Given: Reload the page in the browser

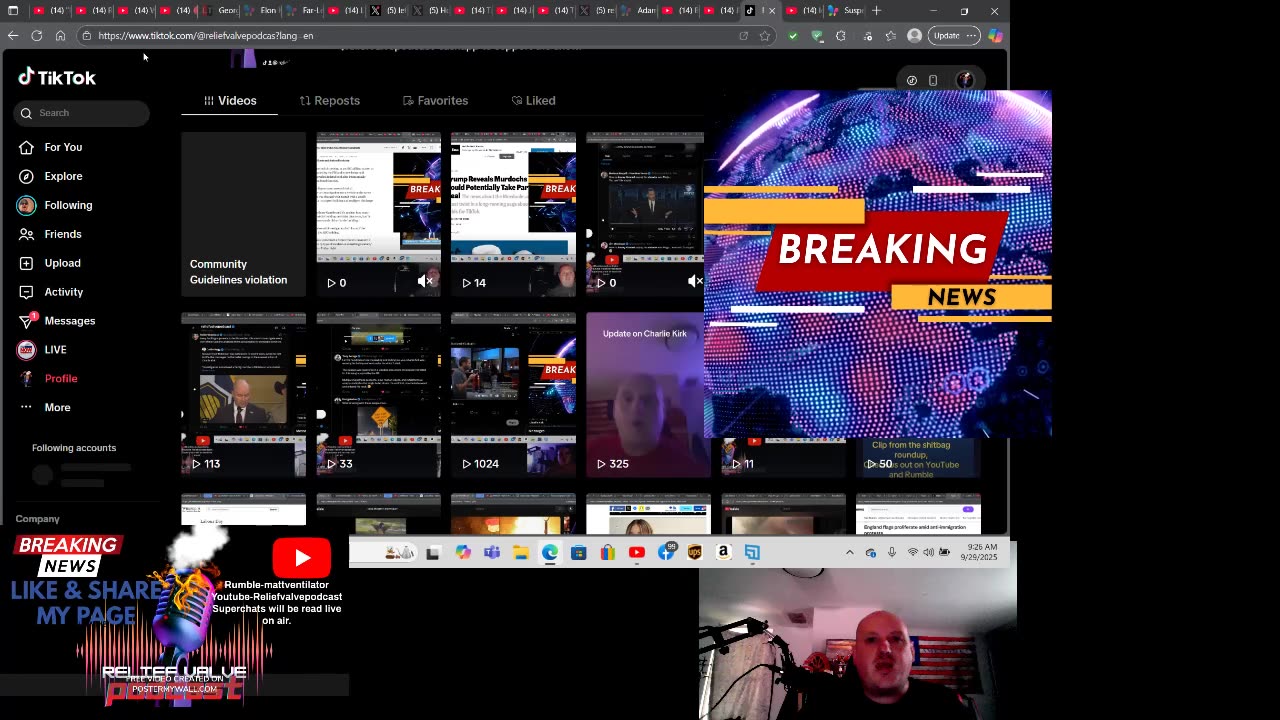Looking at the screenshot, I should click(x=37, y=35).
